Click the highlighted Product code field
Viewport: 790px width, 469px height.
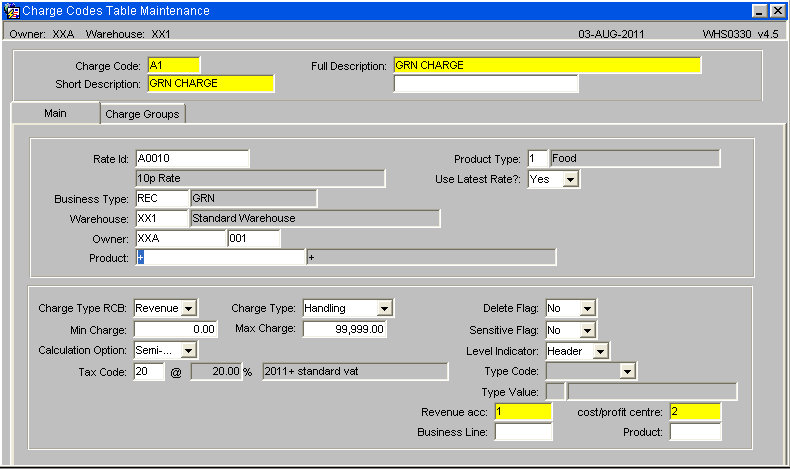tap(221, 258)
